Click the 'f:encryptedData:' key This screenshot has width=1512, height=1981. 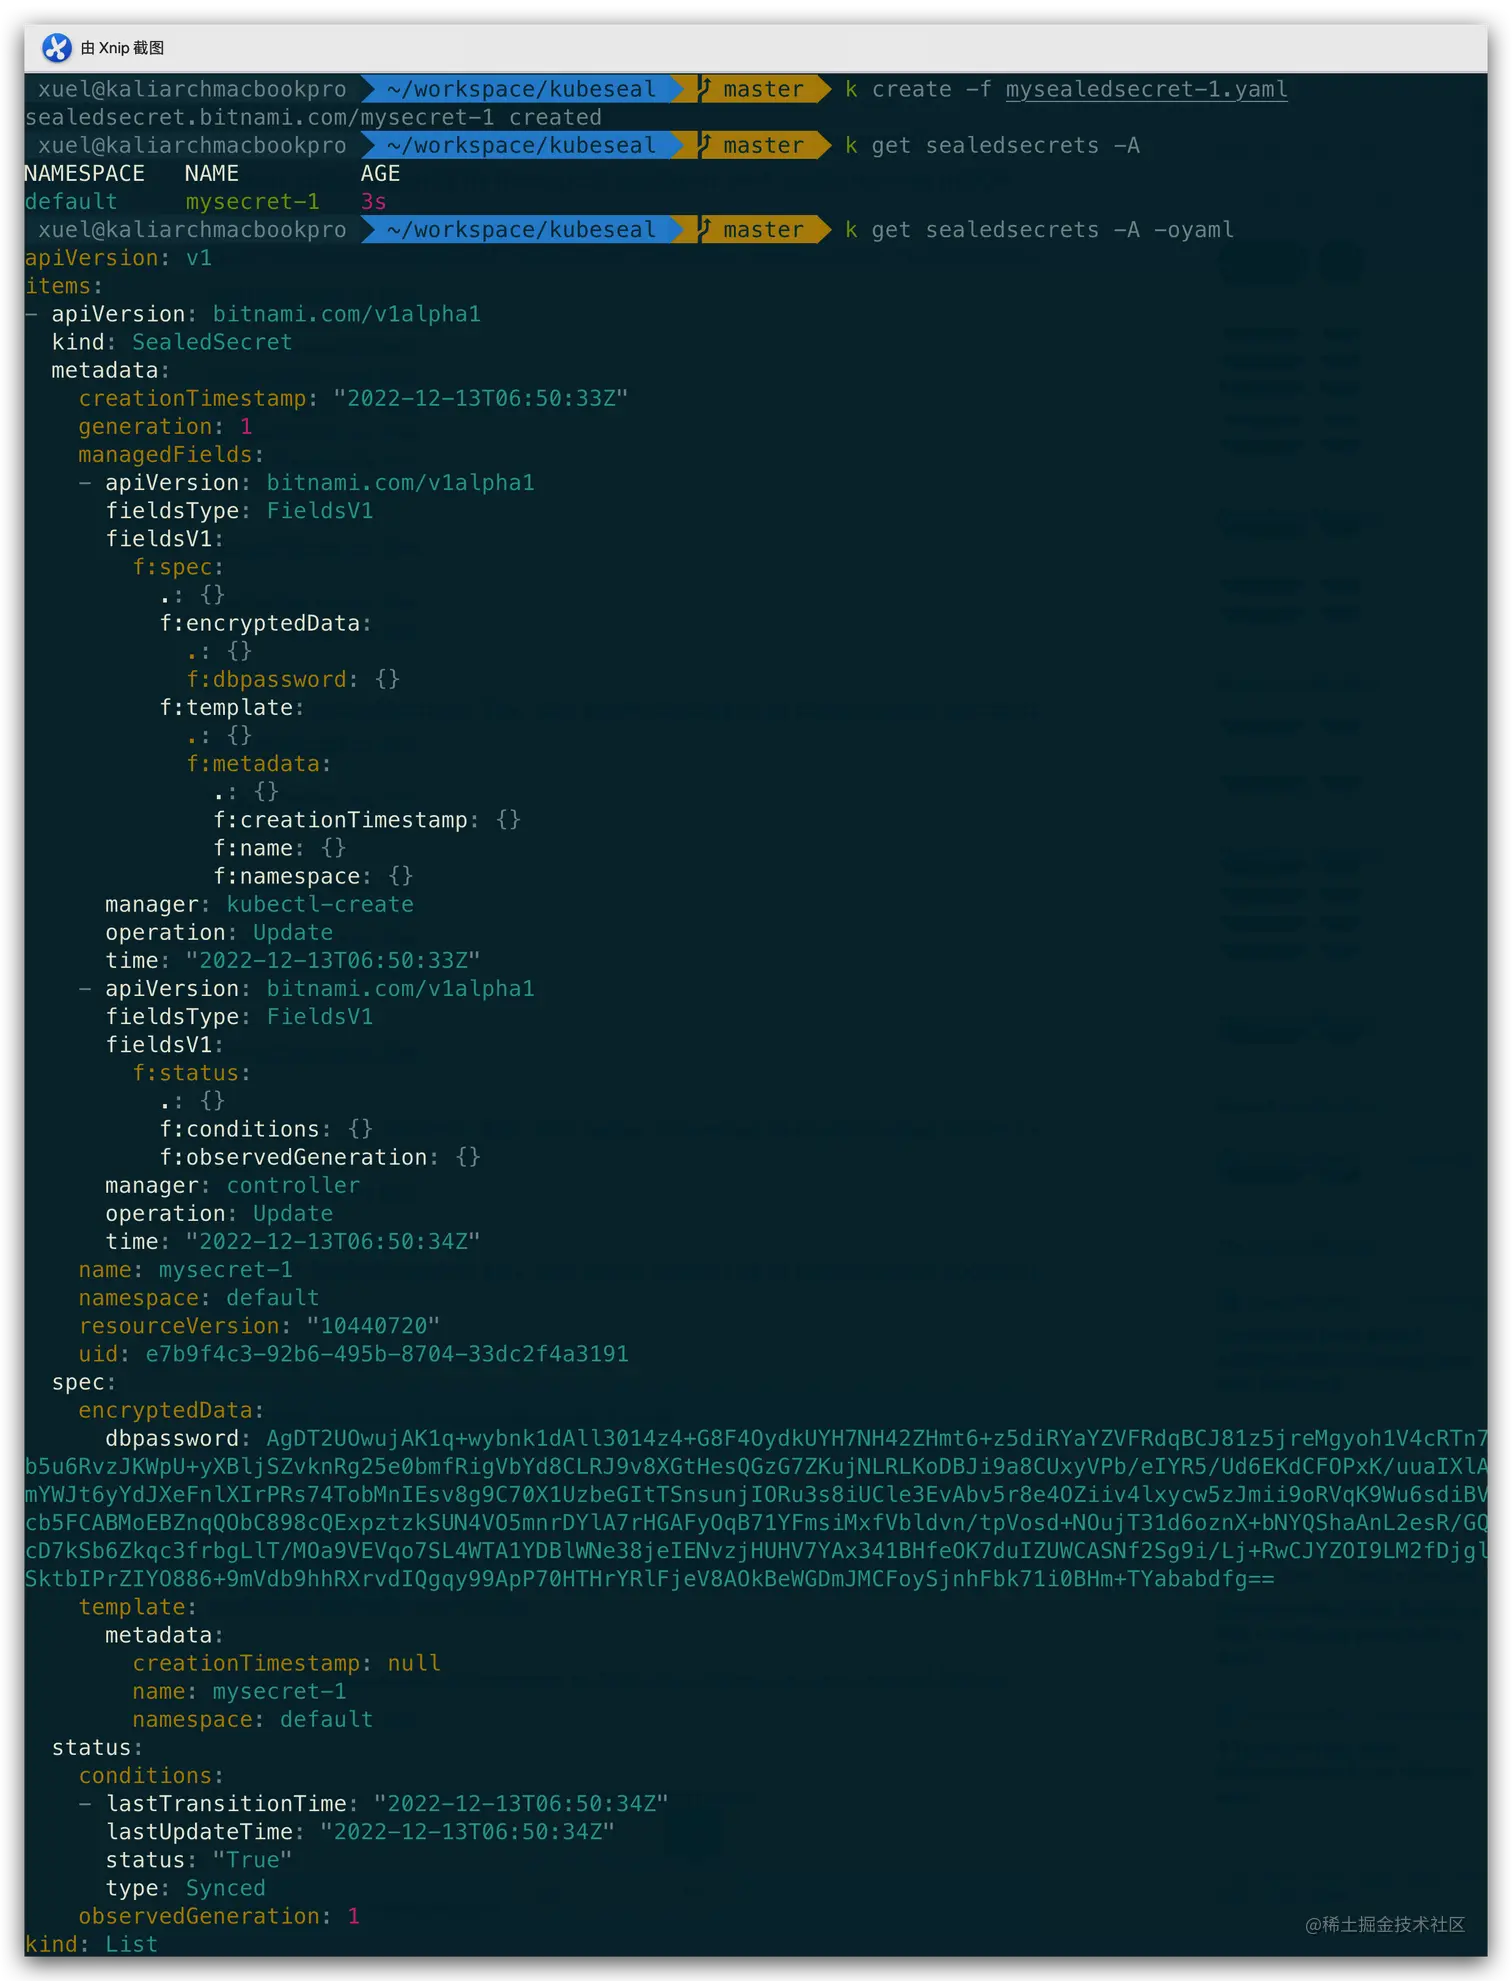point(265,623)
